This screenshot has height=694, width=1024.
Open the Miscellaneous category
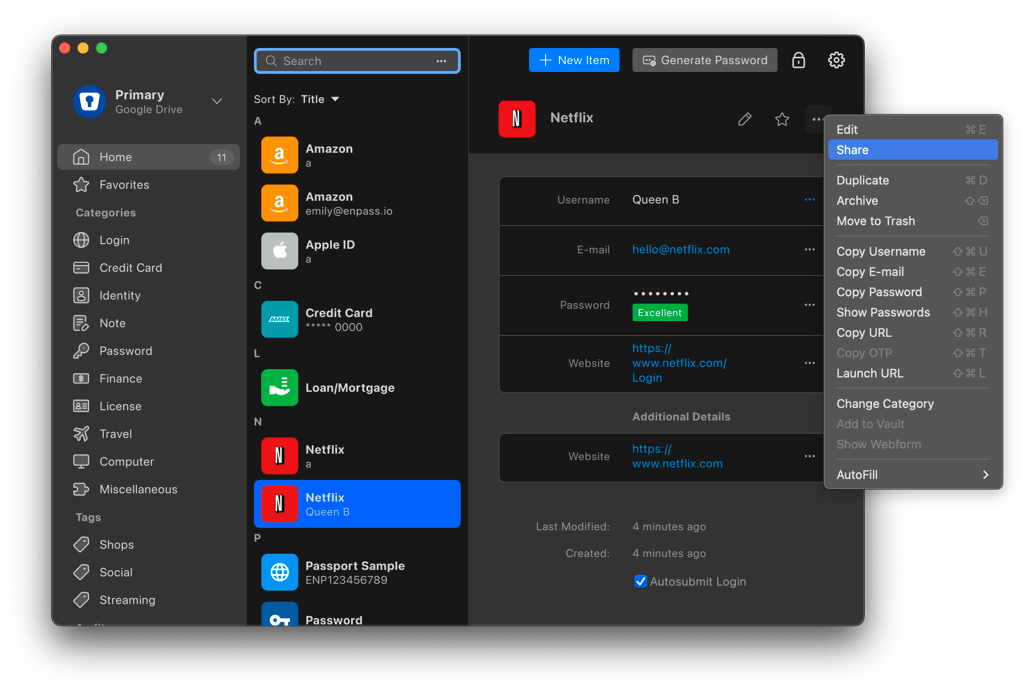tap(149, 489)
